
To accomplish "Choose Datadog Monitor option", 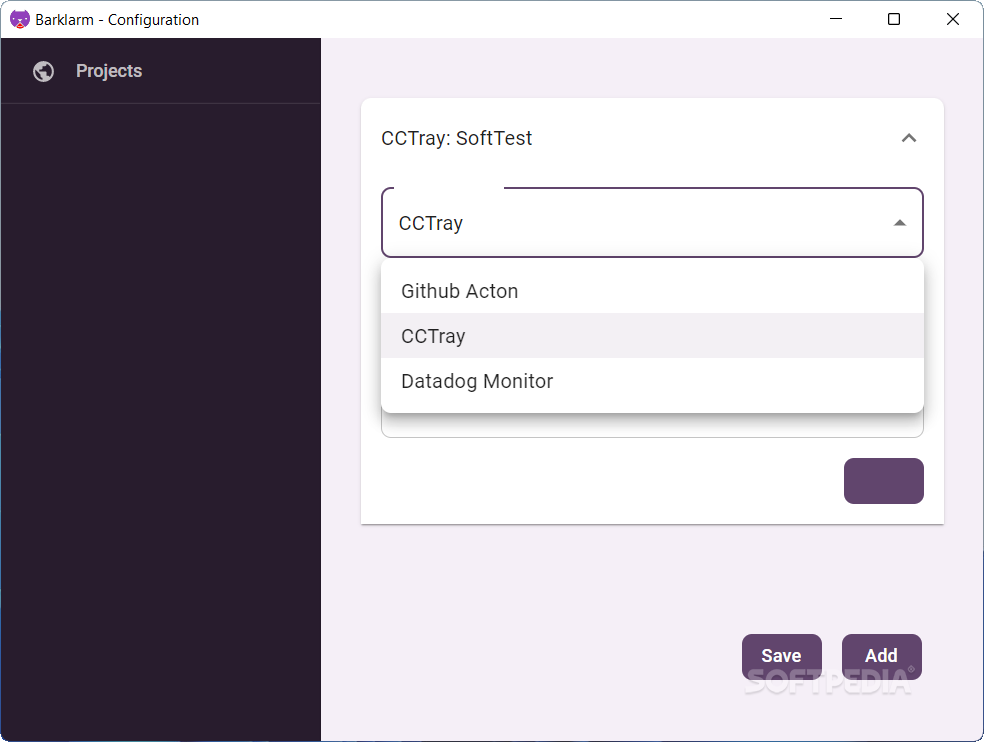I will click(x=652, y=381).
